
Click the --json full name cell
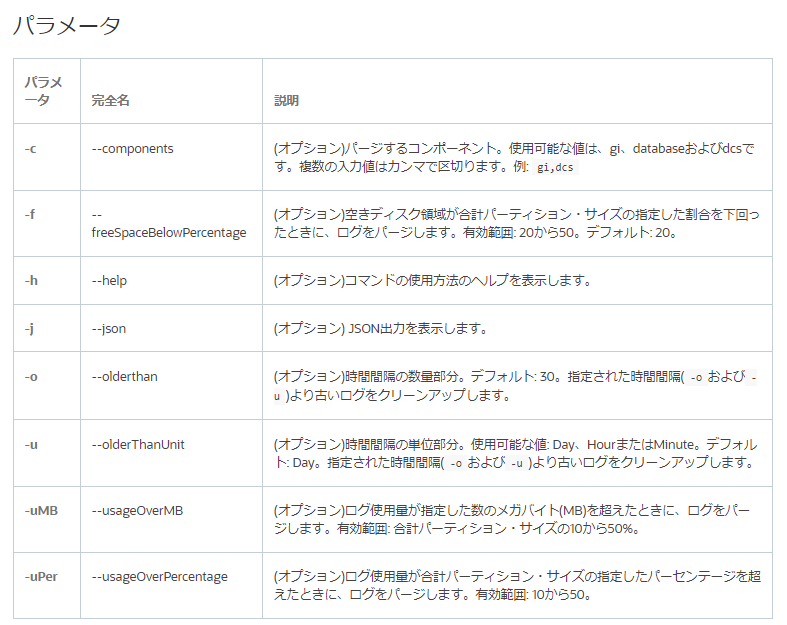click(x=171, y=328)
